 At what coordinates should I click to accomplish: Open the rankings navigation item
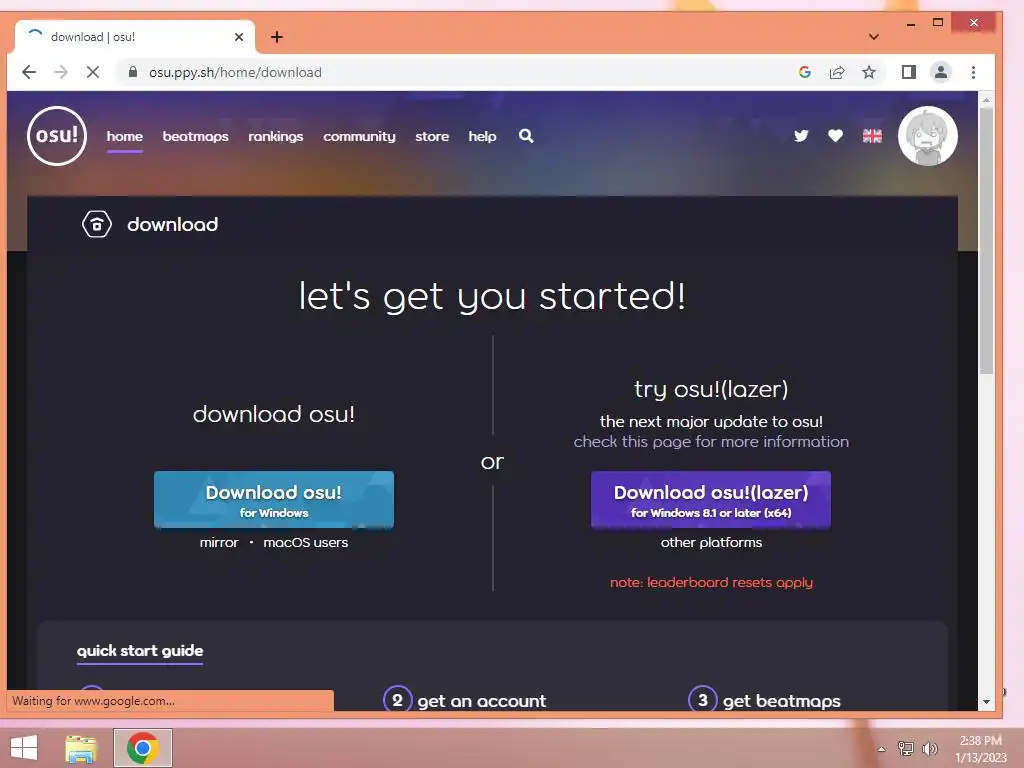276,136
